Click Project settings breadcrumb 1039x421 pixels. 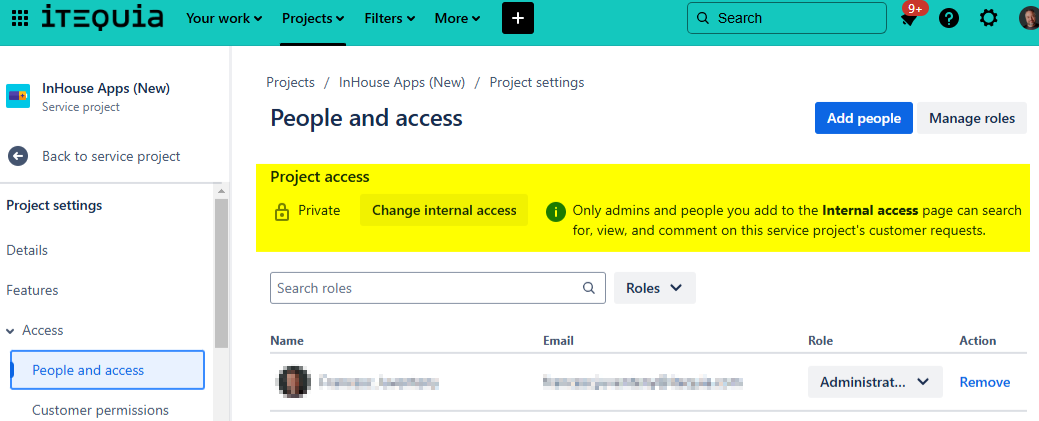pos(537,83)
